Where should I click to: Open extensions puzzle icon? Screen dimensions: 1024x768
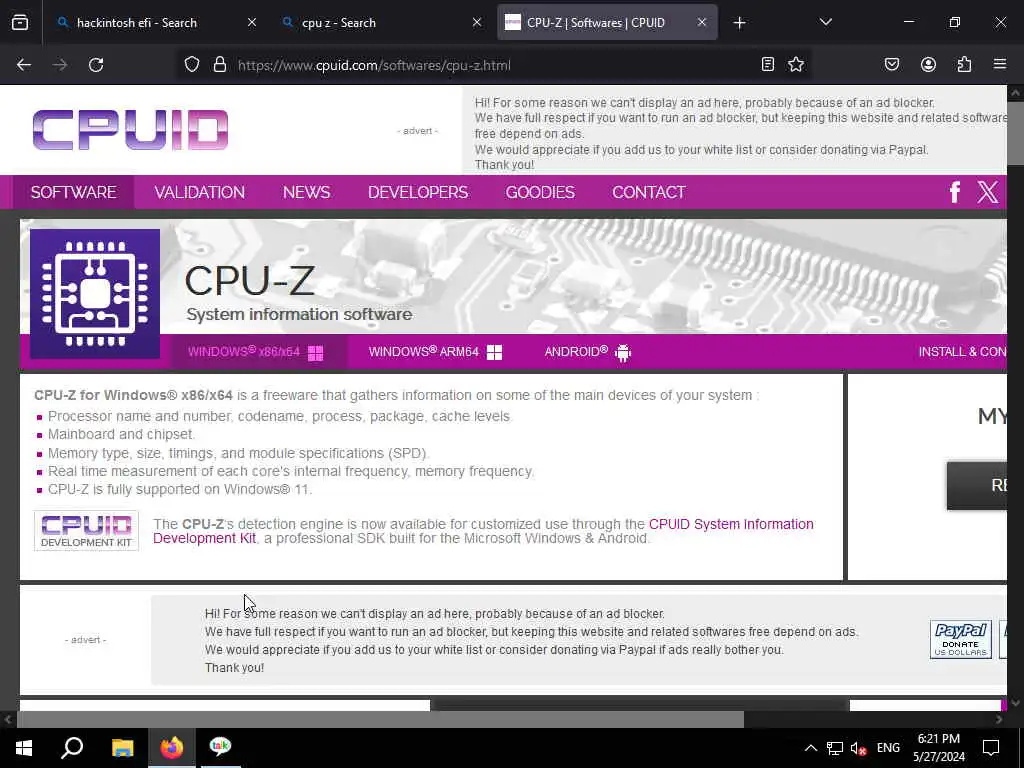(x=965, y=65)
